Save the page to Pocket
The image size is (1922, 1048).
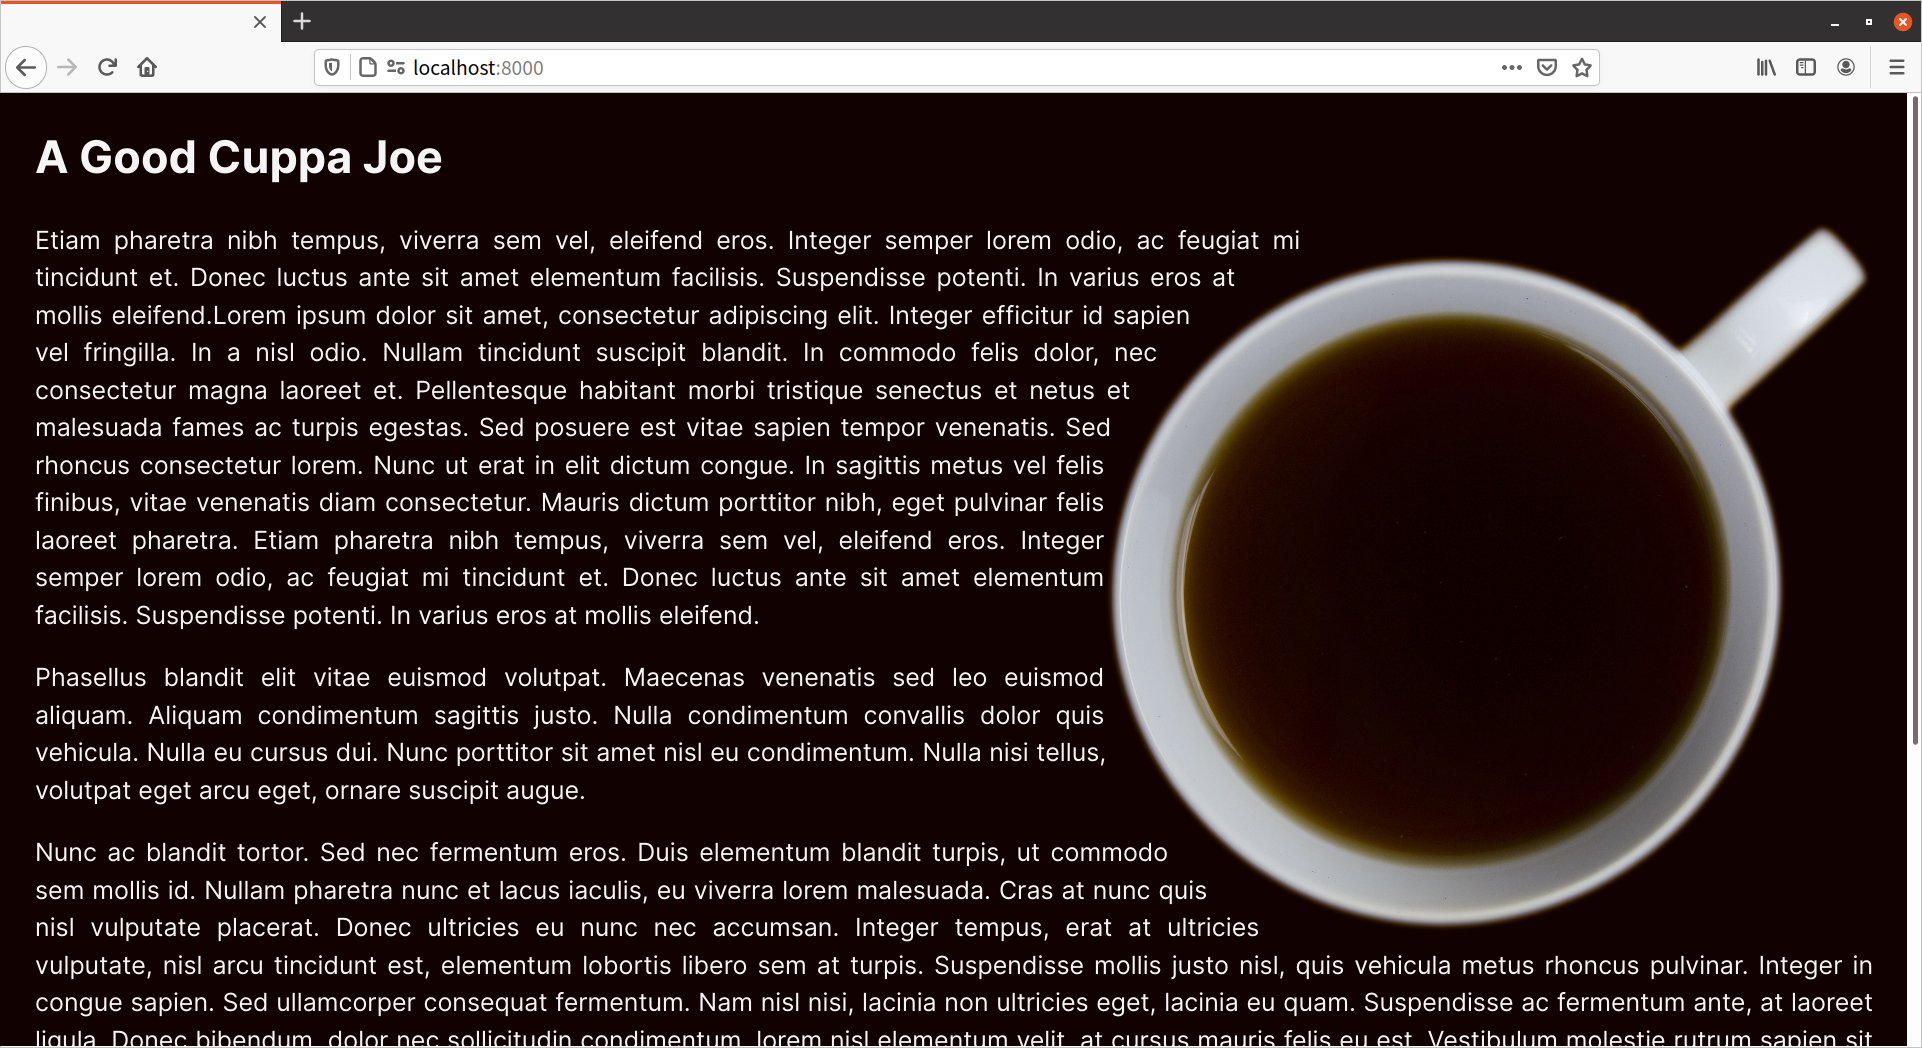click(1546, 67)
